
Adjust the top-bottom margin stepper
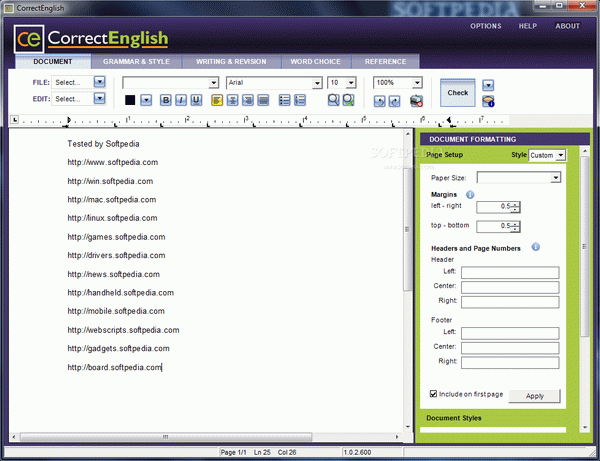(x=516, y=226)
